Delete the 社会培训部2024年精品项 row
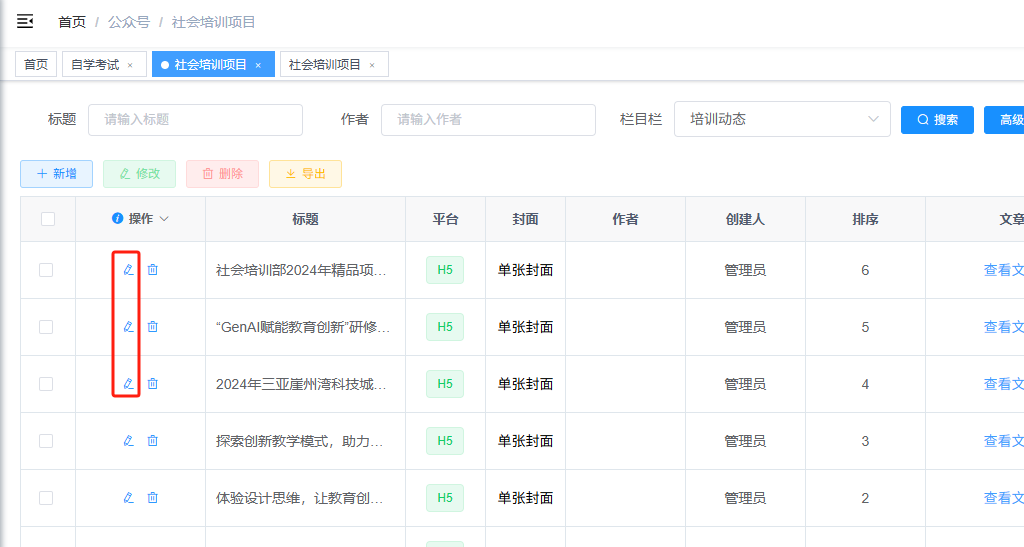This screenshot has height=547, width=1024. (x=153, y=270)
